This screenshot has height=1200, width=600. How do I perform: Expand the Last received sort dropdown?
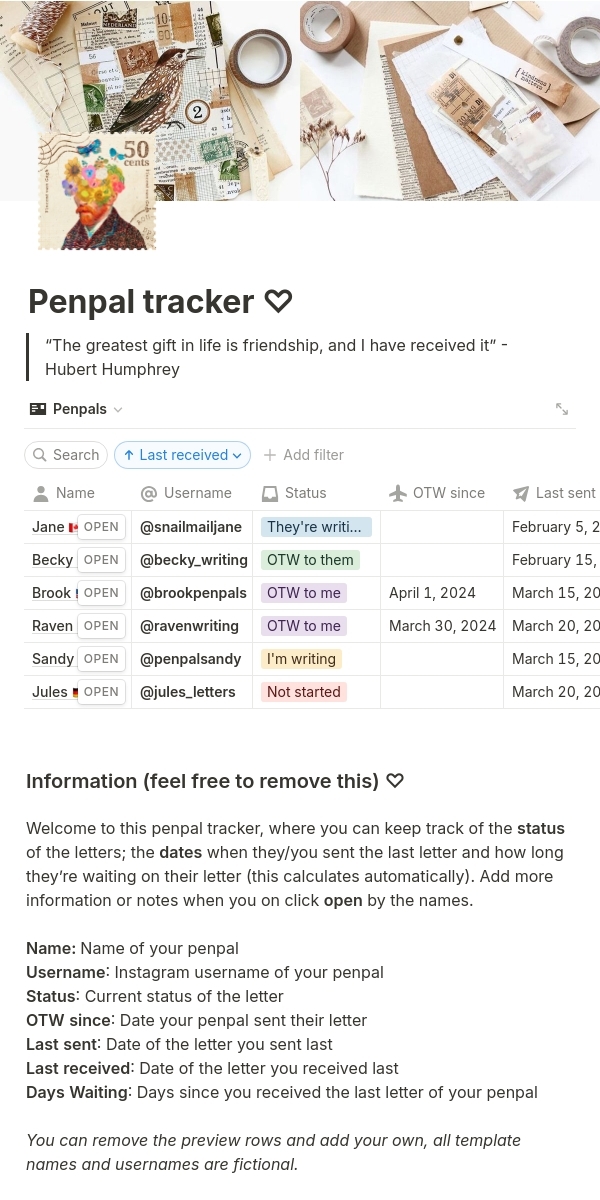coord(237,455)
